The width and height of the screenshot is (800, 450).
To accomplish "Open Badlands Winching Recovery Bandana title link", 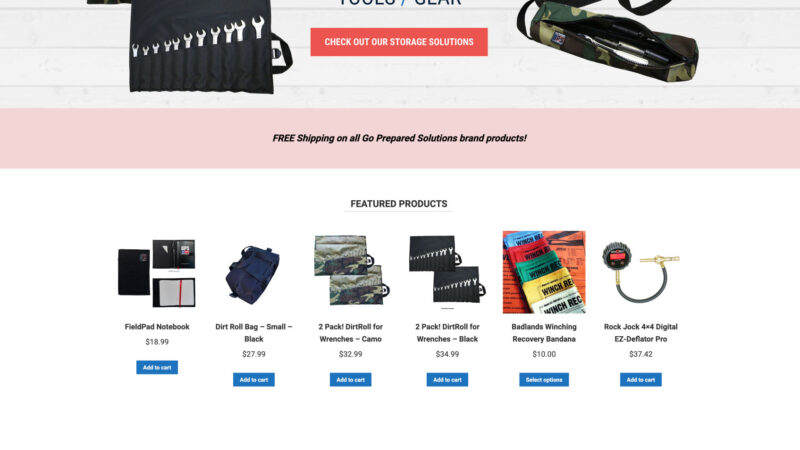I will point(544,333).
